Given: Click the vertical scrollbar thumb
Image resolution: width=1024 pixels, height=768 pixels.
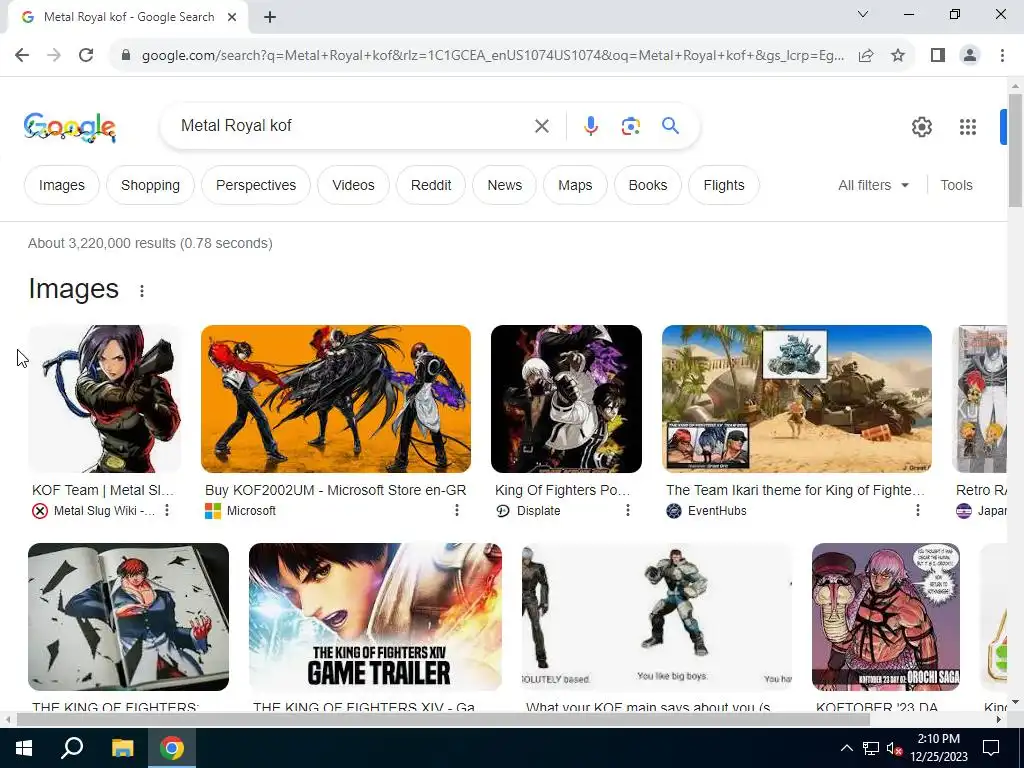Looking at the screenshot, I should click(x=1015, y=150).
